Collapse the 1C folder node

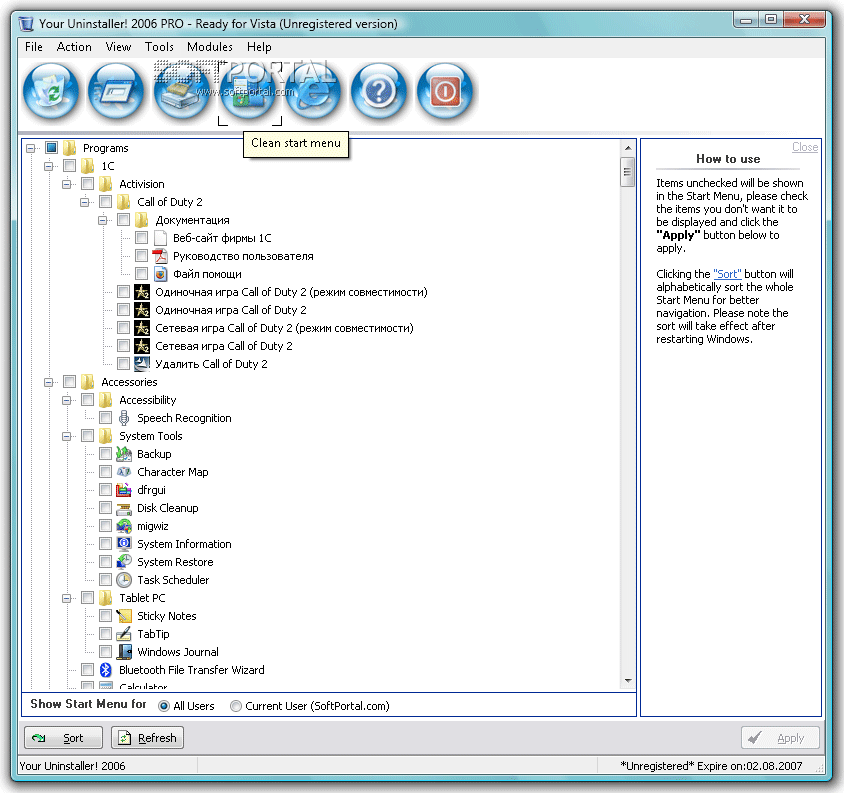point(48,166)
